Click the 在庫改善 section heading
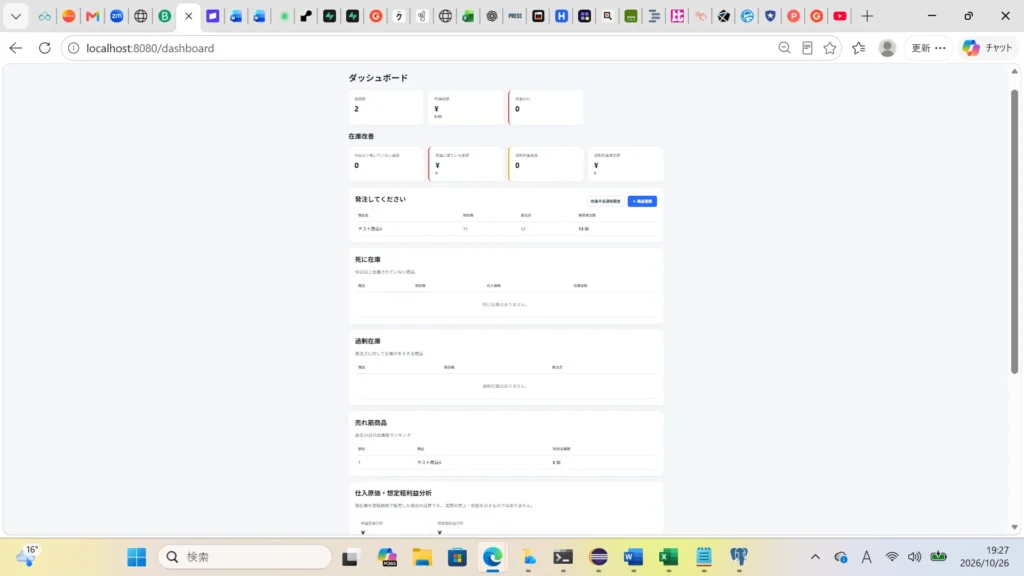The height and width of the screenshot is (576, 1024). point(361,136)
